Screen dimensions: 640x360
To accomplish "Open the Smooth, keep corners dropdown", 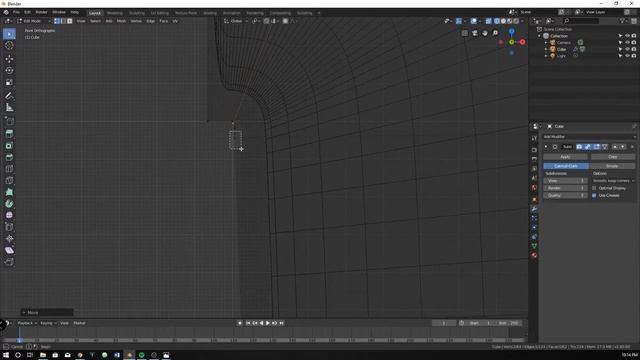I will 613,180.
